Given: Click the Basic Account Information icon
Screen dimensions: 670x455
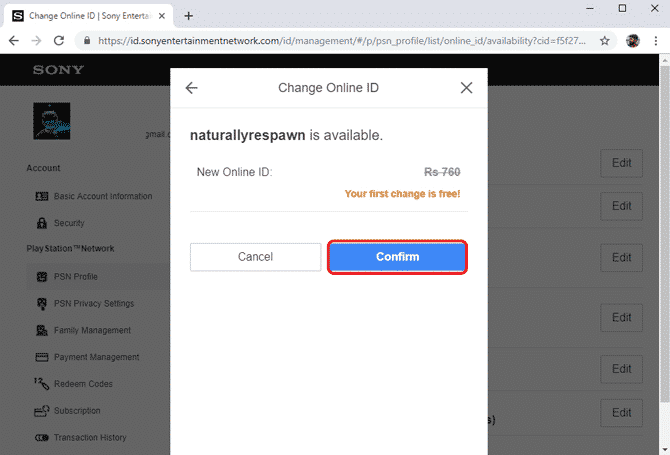Looking at the screenshot, I should (41, 196).
